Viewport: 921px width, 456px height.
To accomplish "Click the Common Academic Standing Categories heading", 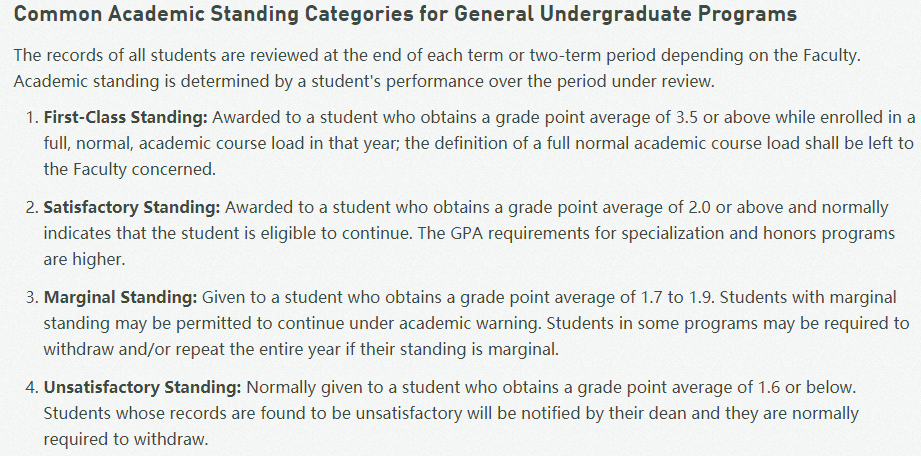I will 405,15.
